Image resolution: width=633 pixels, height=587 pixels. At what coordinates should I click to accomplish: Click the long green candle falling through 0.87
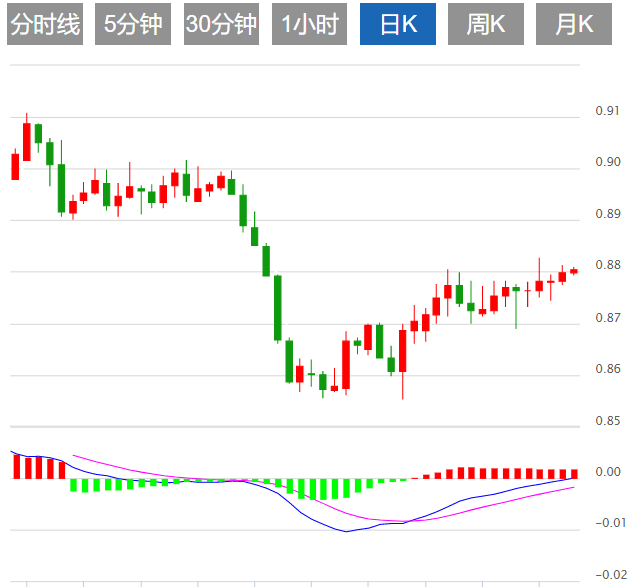pos(278,308)
